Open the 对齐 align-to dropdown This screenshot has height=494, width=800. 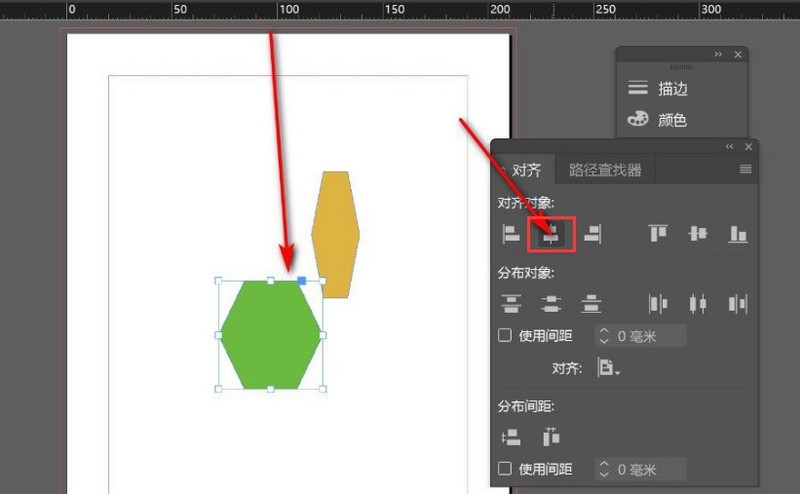(x=608, y=368)
